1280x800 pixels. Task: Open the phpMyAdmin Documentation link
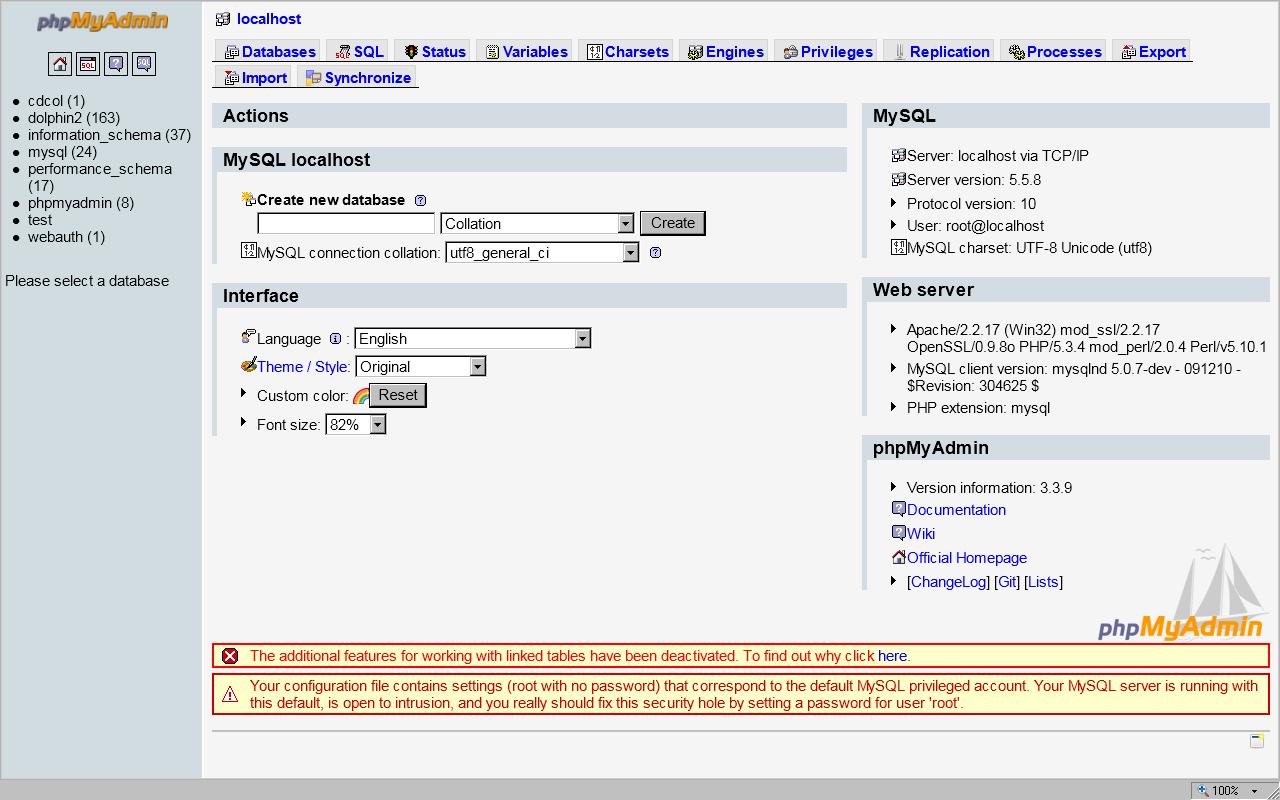(x=956, y=510)
